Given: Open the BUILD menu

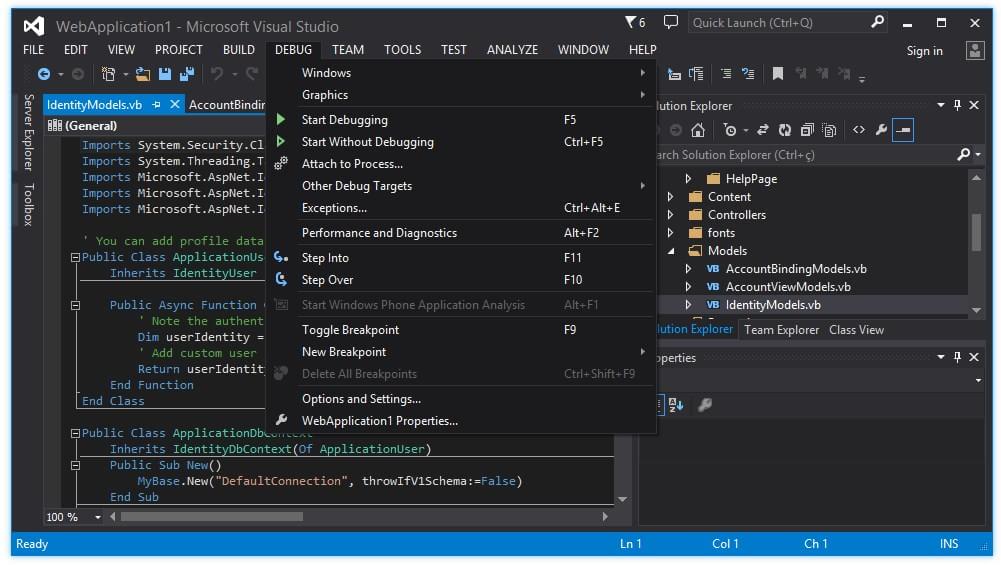Looking at the screenshot, I should pos(239,50).
